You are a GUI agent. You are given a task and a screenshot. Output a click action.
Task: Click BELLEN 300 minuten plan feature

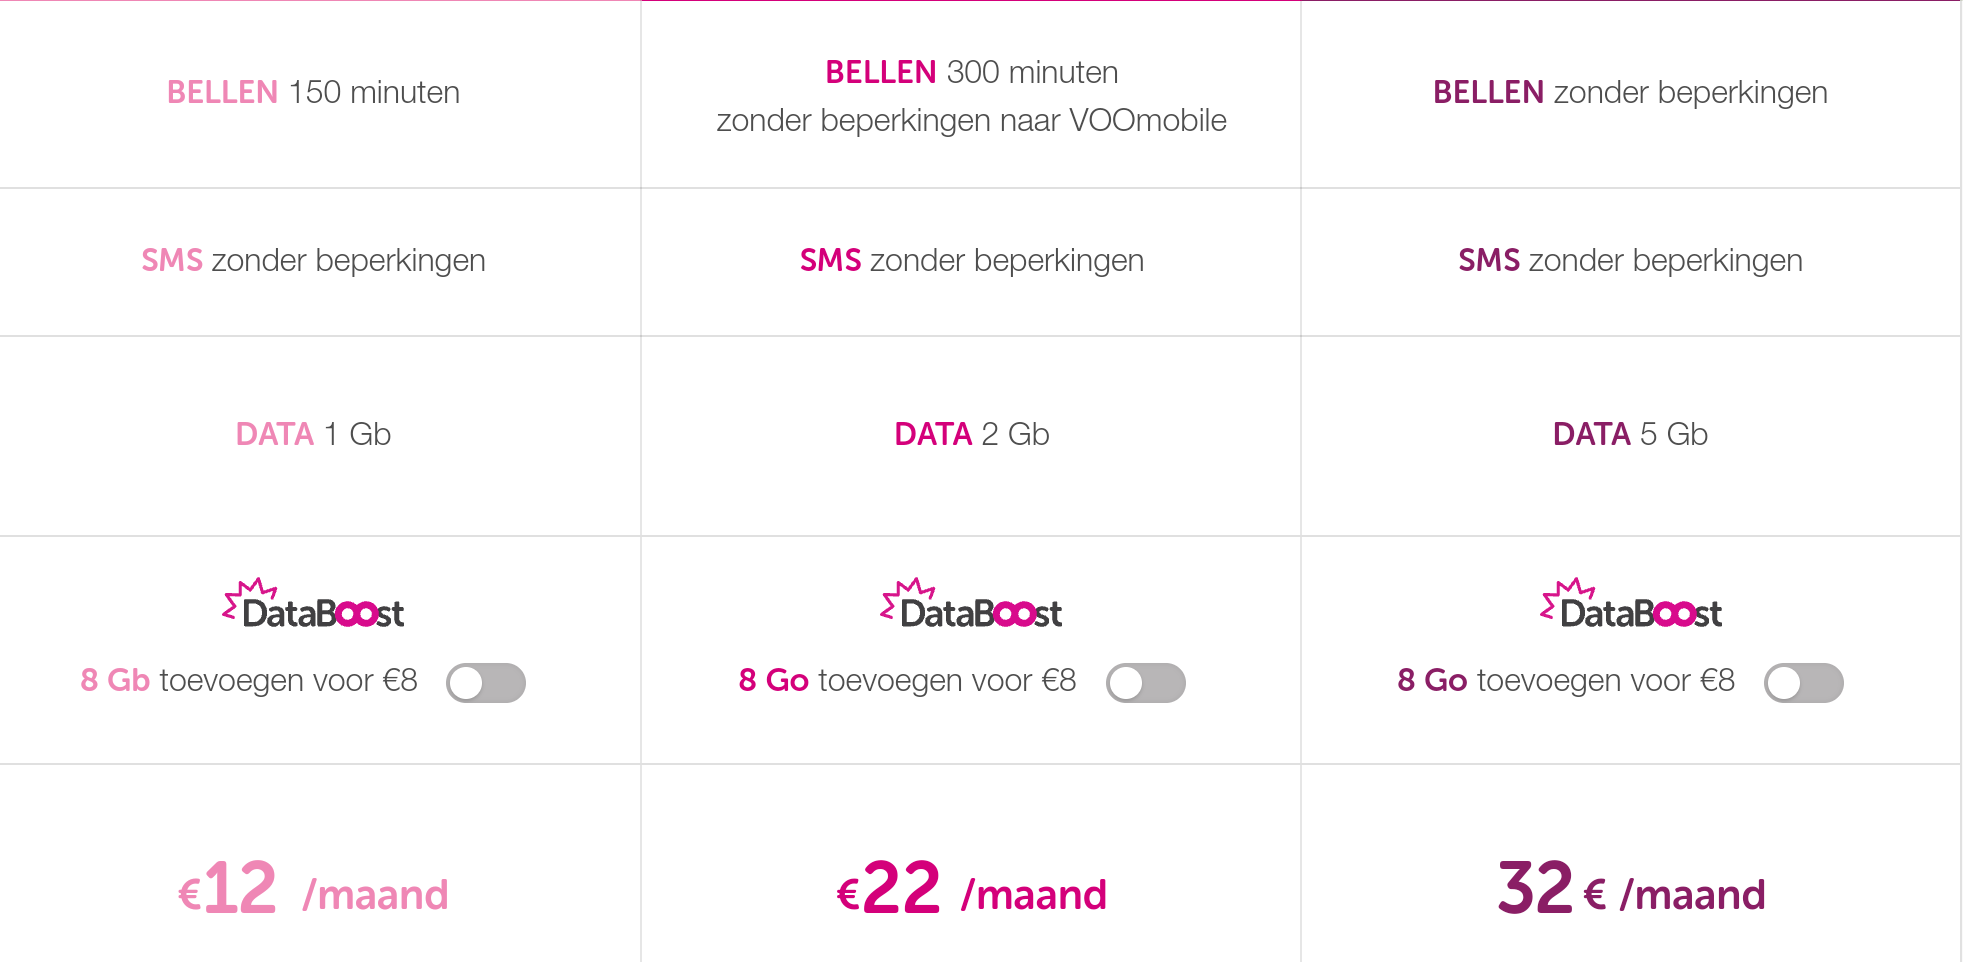coord(972,72)
